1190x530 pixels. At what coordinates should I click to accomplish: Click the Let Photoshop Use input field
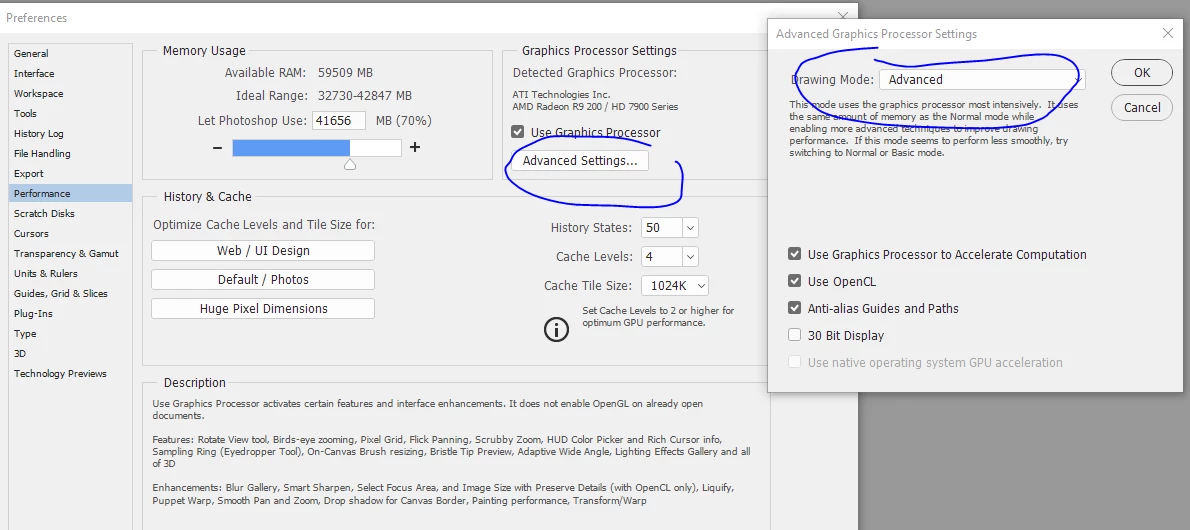(338, 121)
